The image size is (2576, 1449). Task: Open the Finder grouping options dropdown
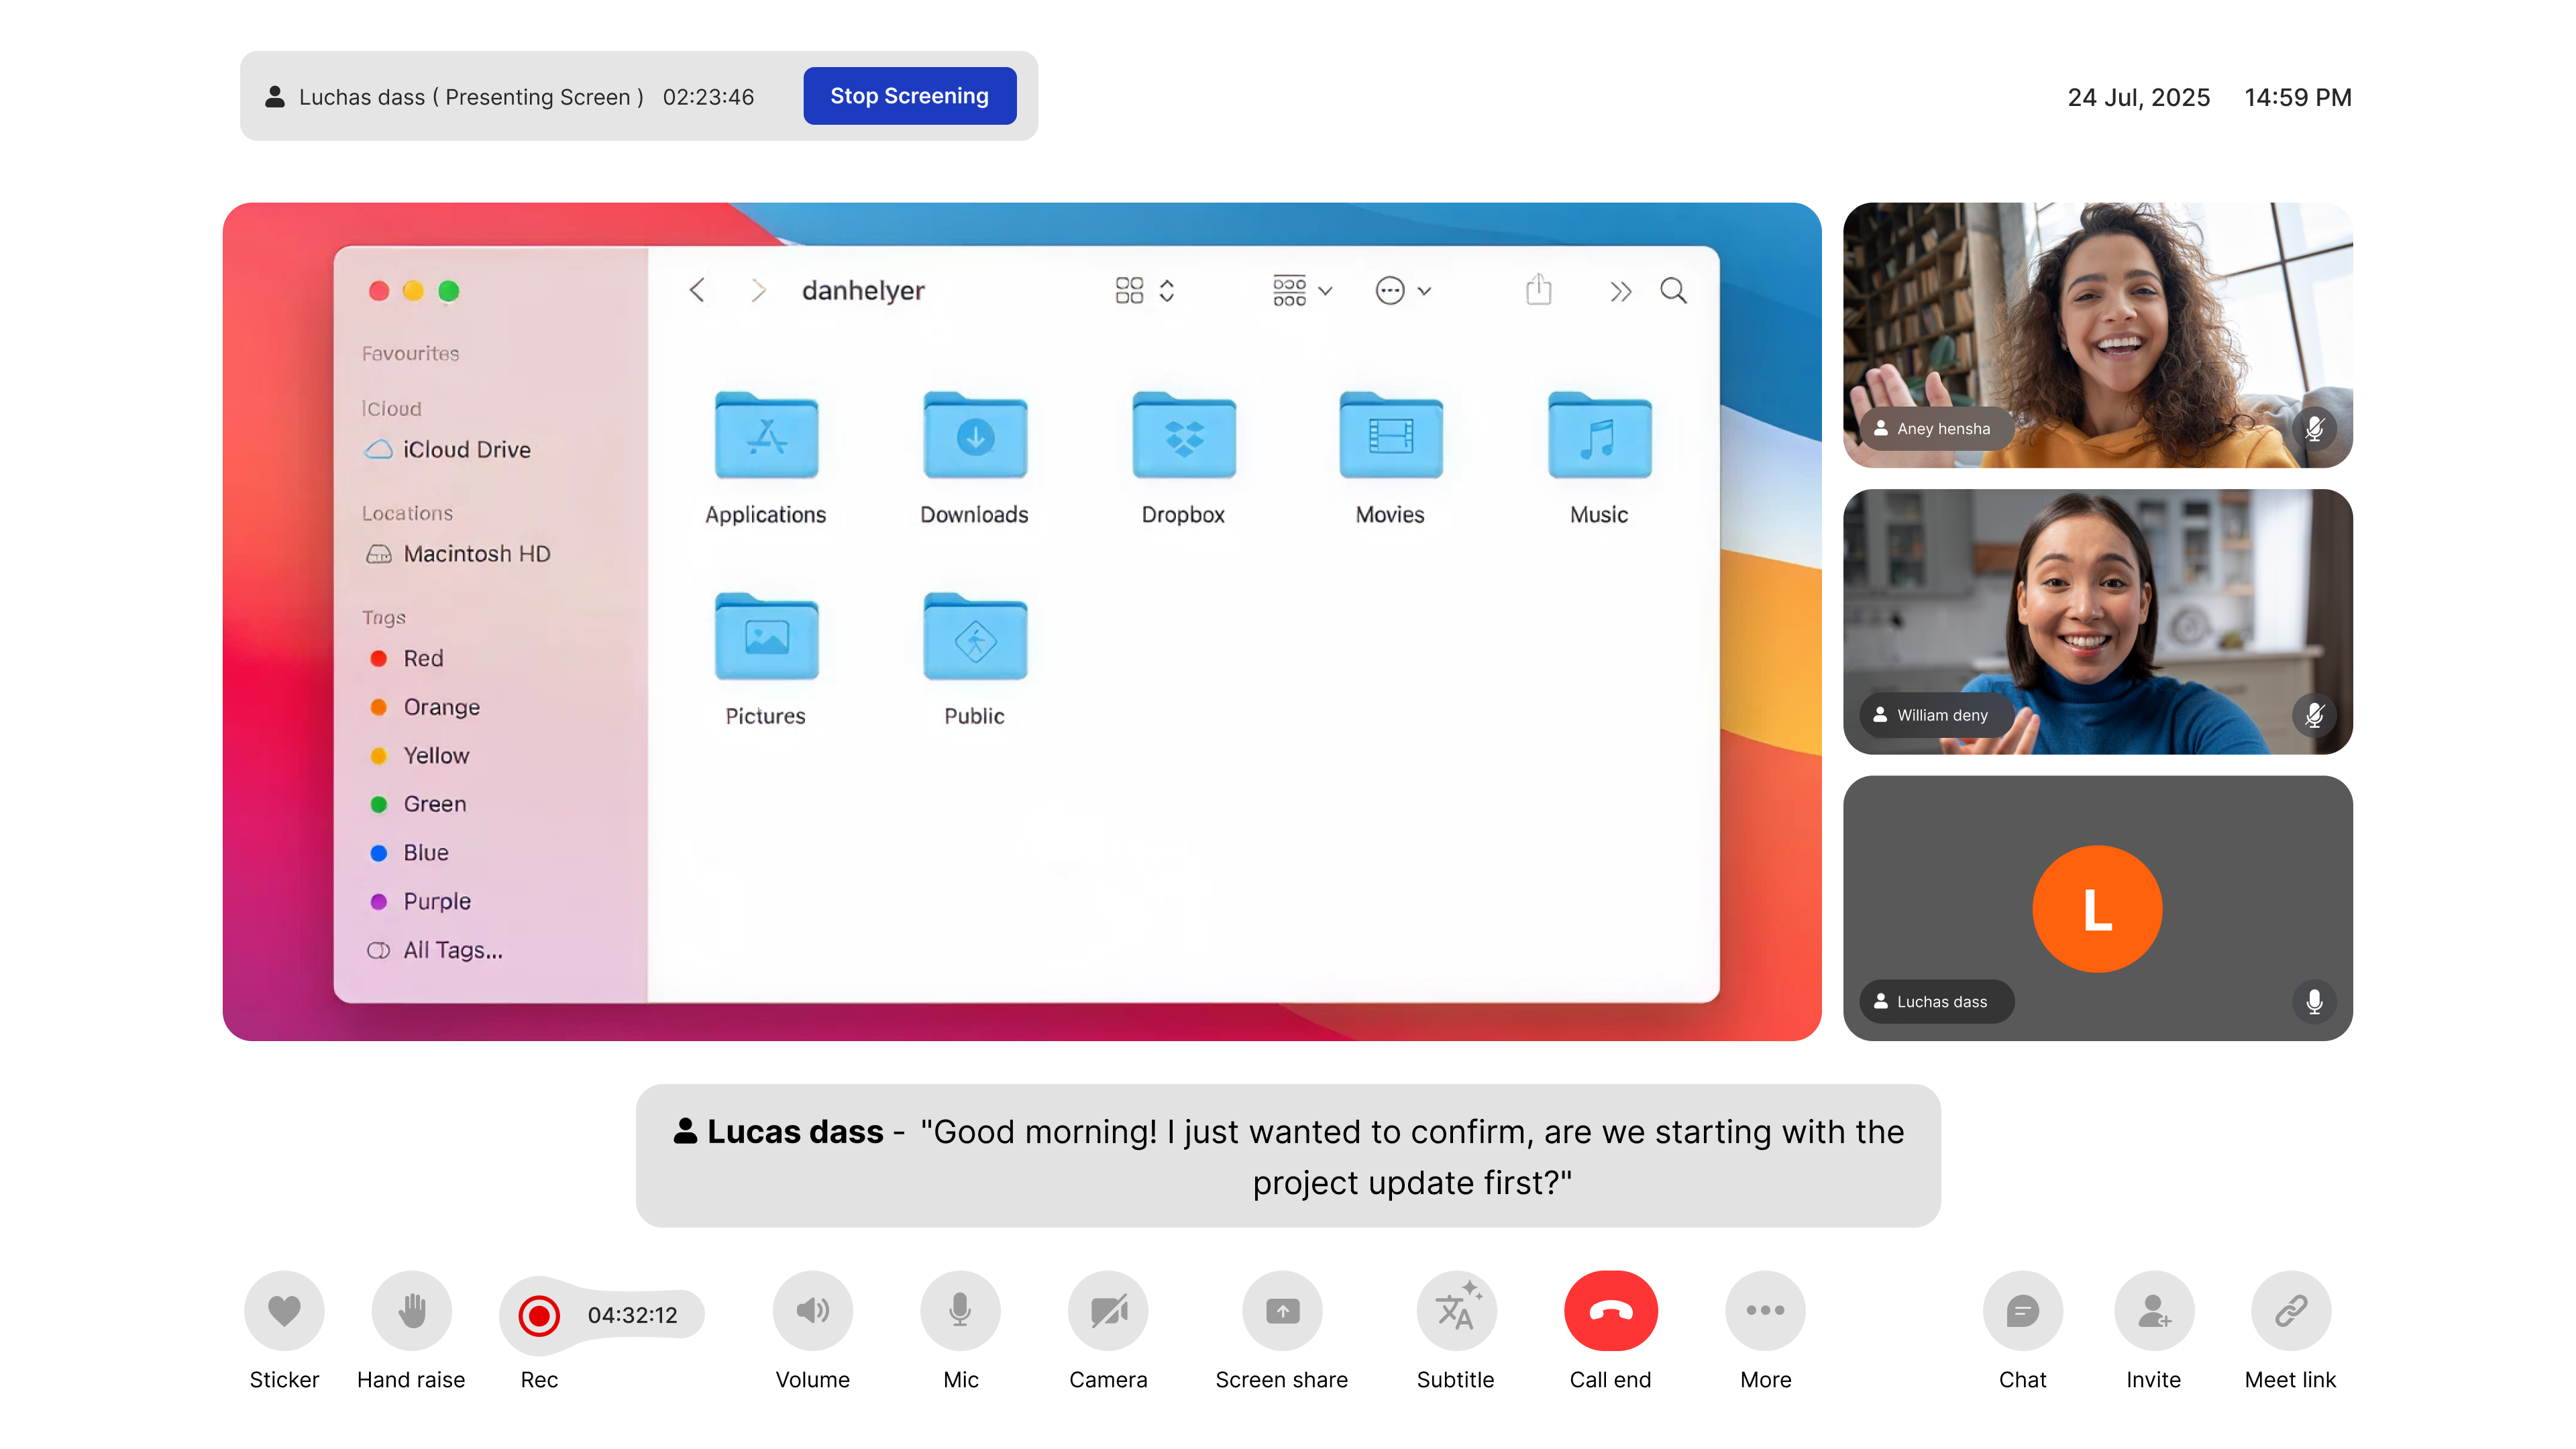pyautogui.click(x=1301, y=290)
